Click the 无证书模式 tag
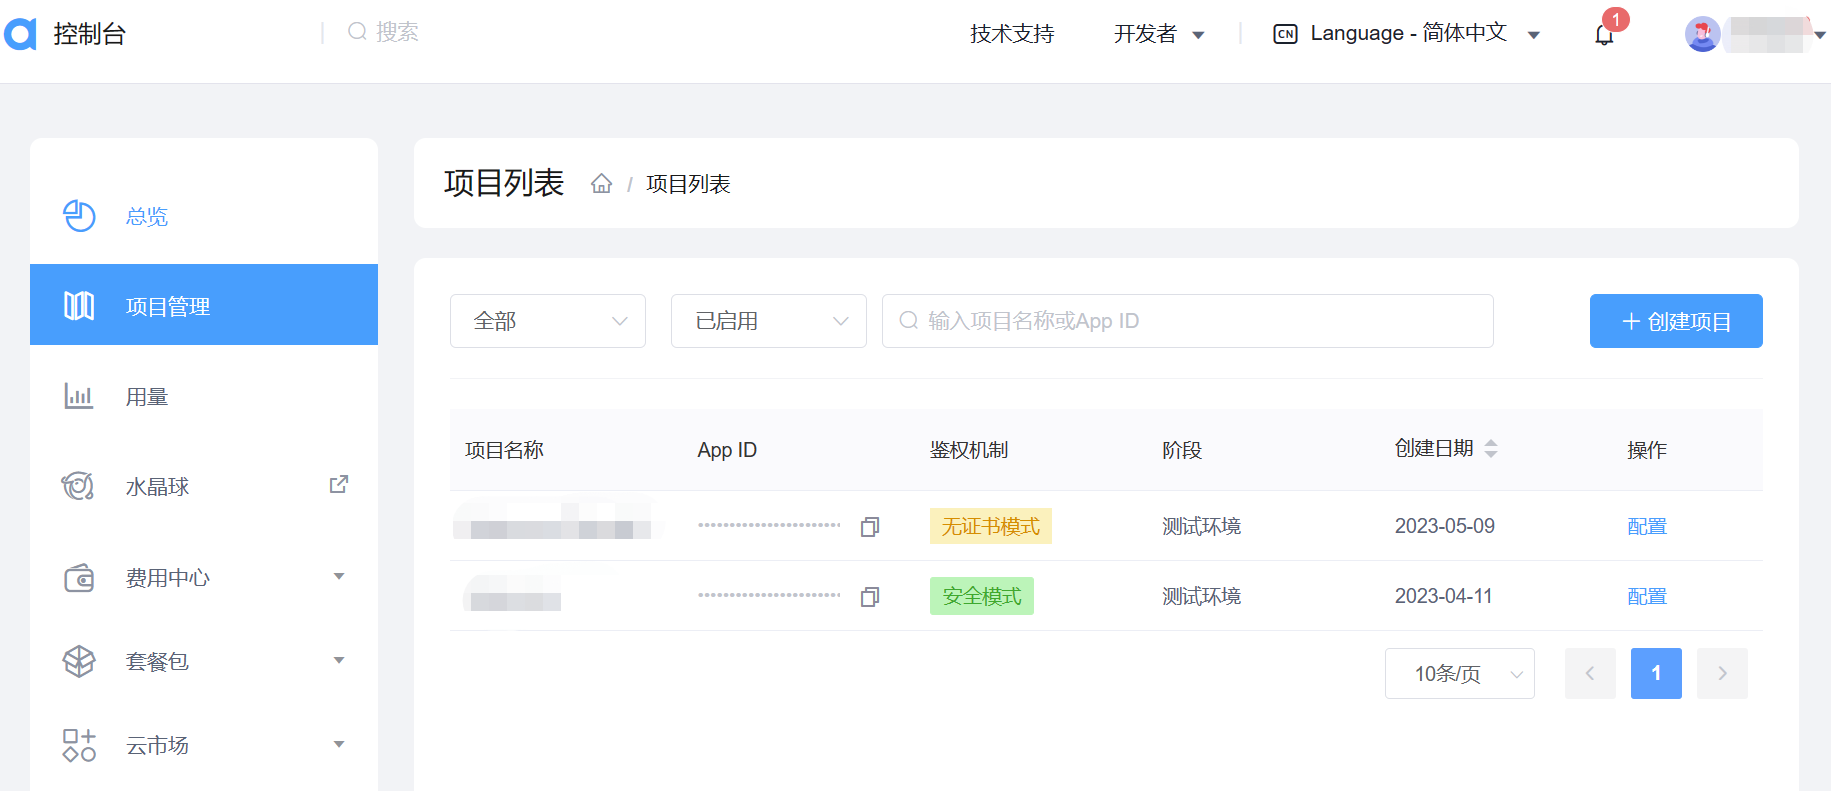Image resolution: width=1831 pixels, height=791 pixels. click(x=991, y=526)
